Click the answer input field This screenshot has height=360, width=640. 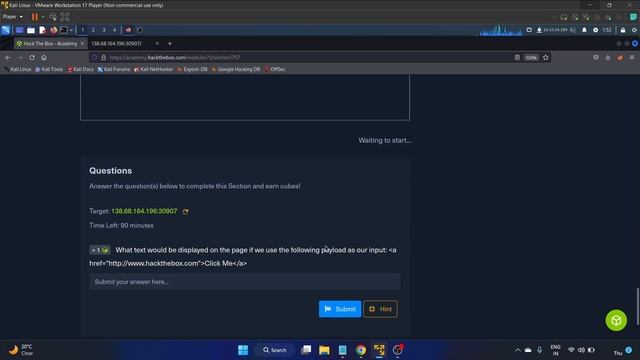(244, 282)
